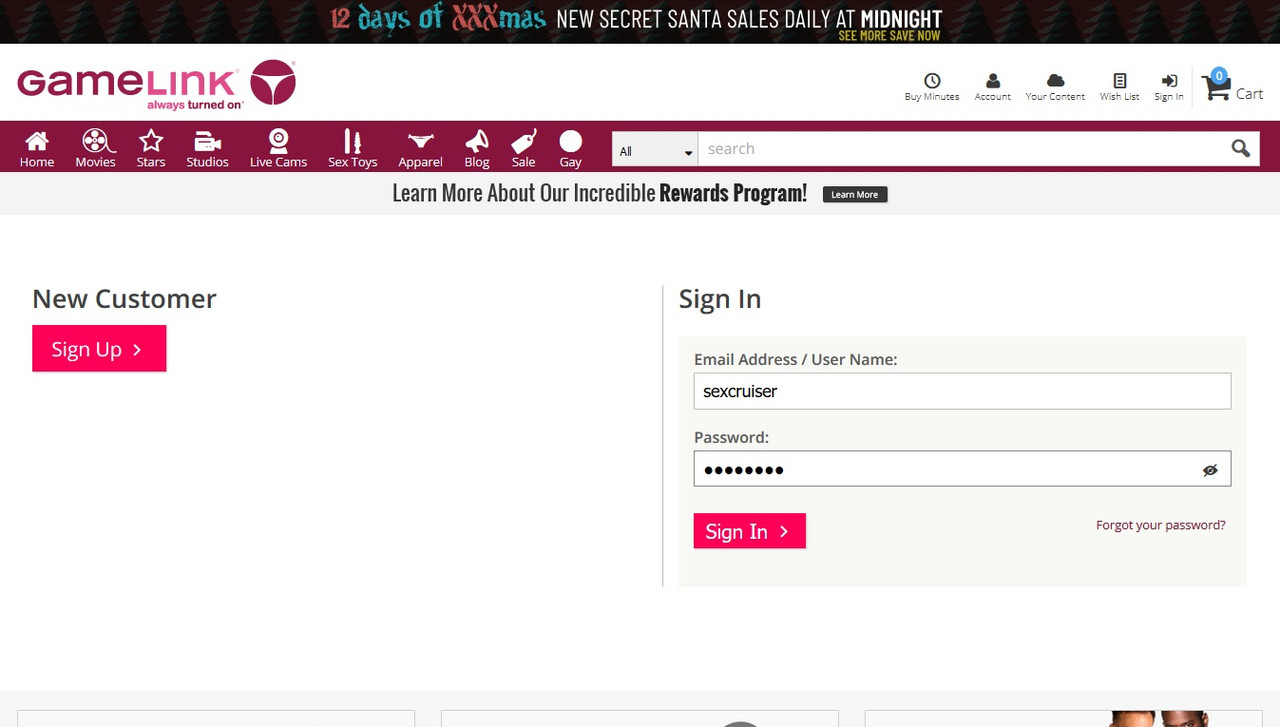
Task: Click the Sign Up button
Action: pyautogui.click(x=99, y=348)
